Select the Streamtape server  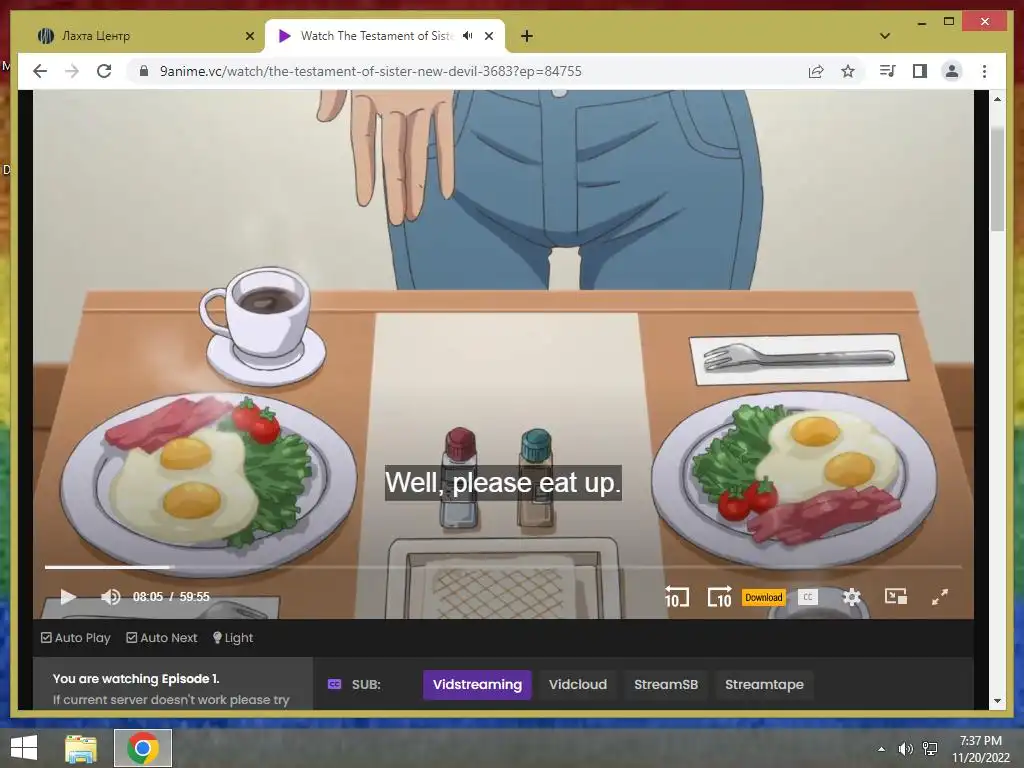tap(764, 684)
